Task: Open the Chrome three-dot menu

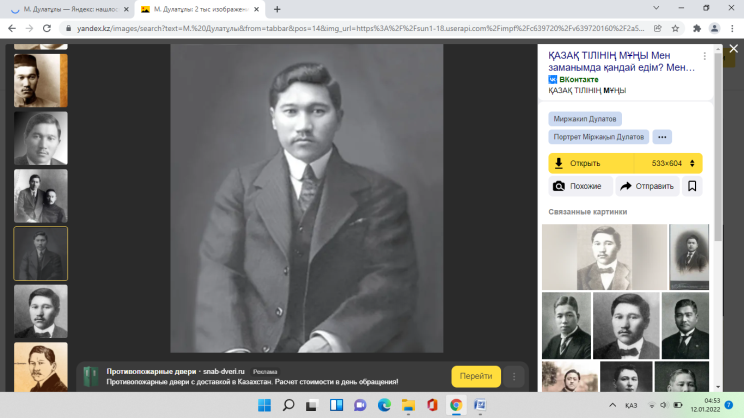Action: (x=732, y=28)
